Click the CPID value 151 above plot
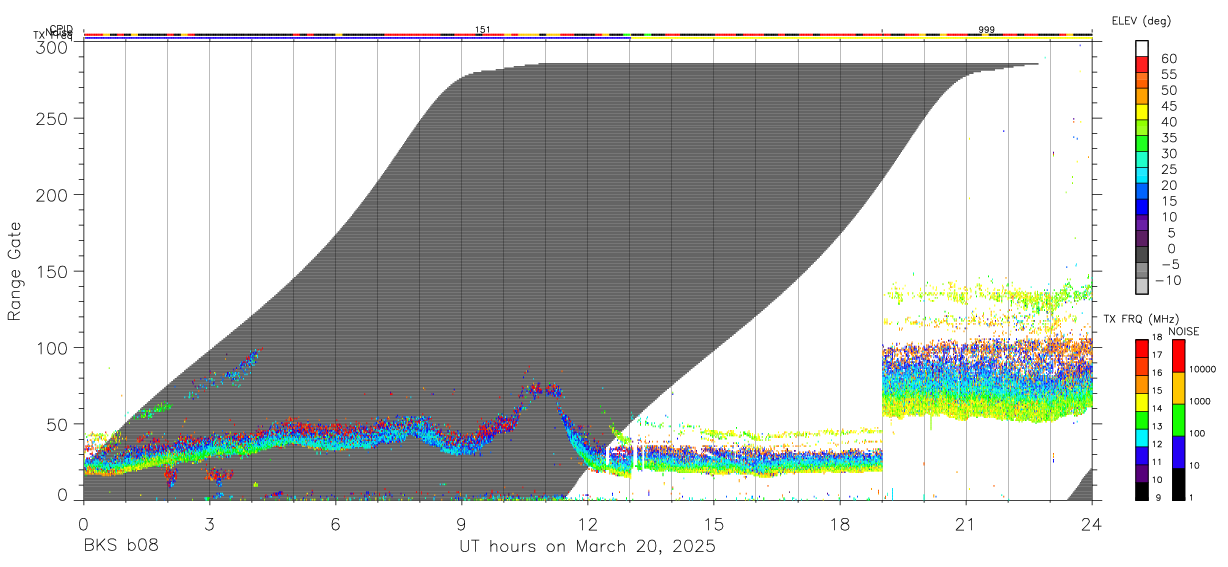This screenshot has height=567, width=1228. click(x=482, y=30)
